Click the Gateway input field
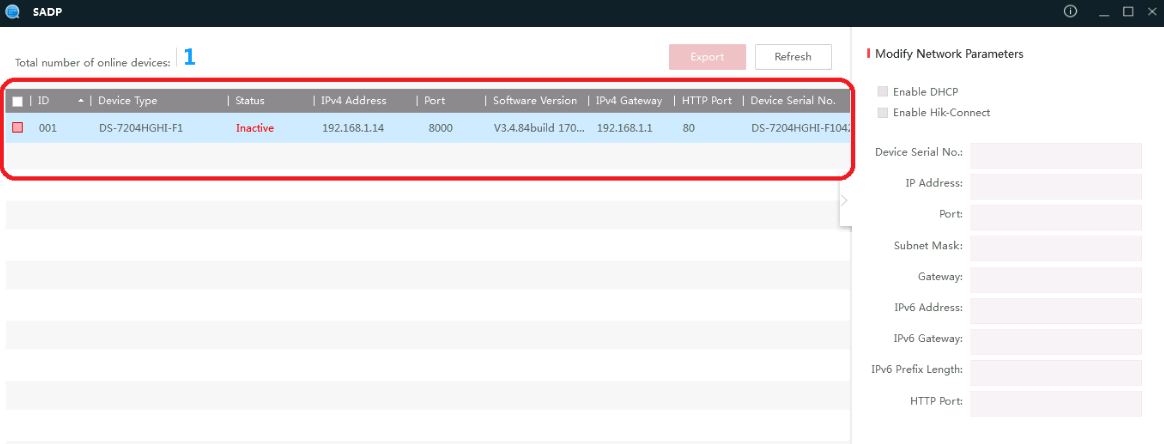 pos(1056,280)
